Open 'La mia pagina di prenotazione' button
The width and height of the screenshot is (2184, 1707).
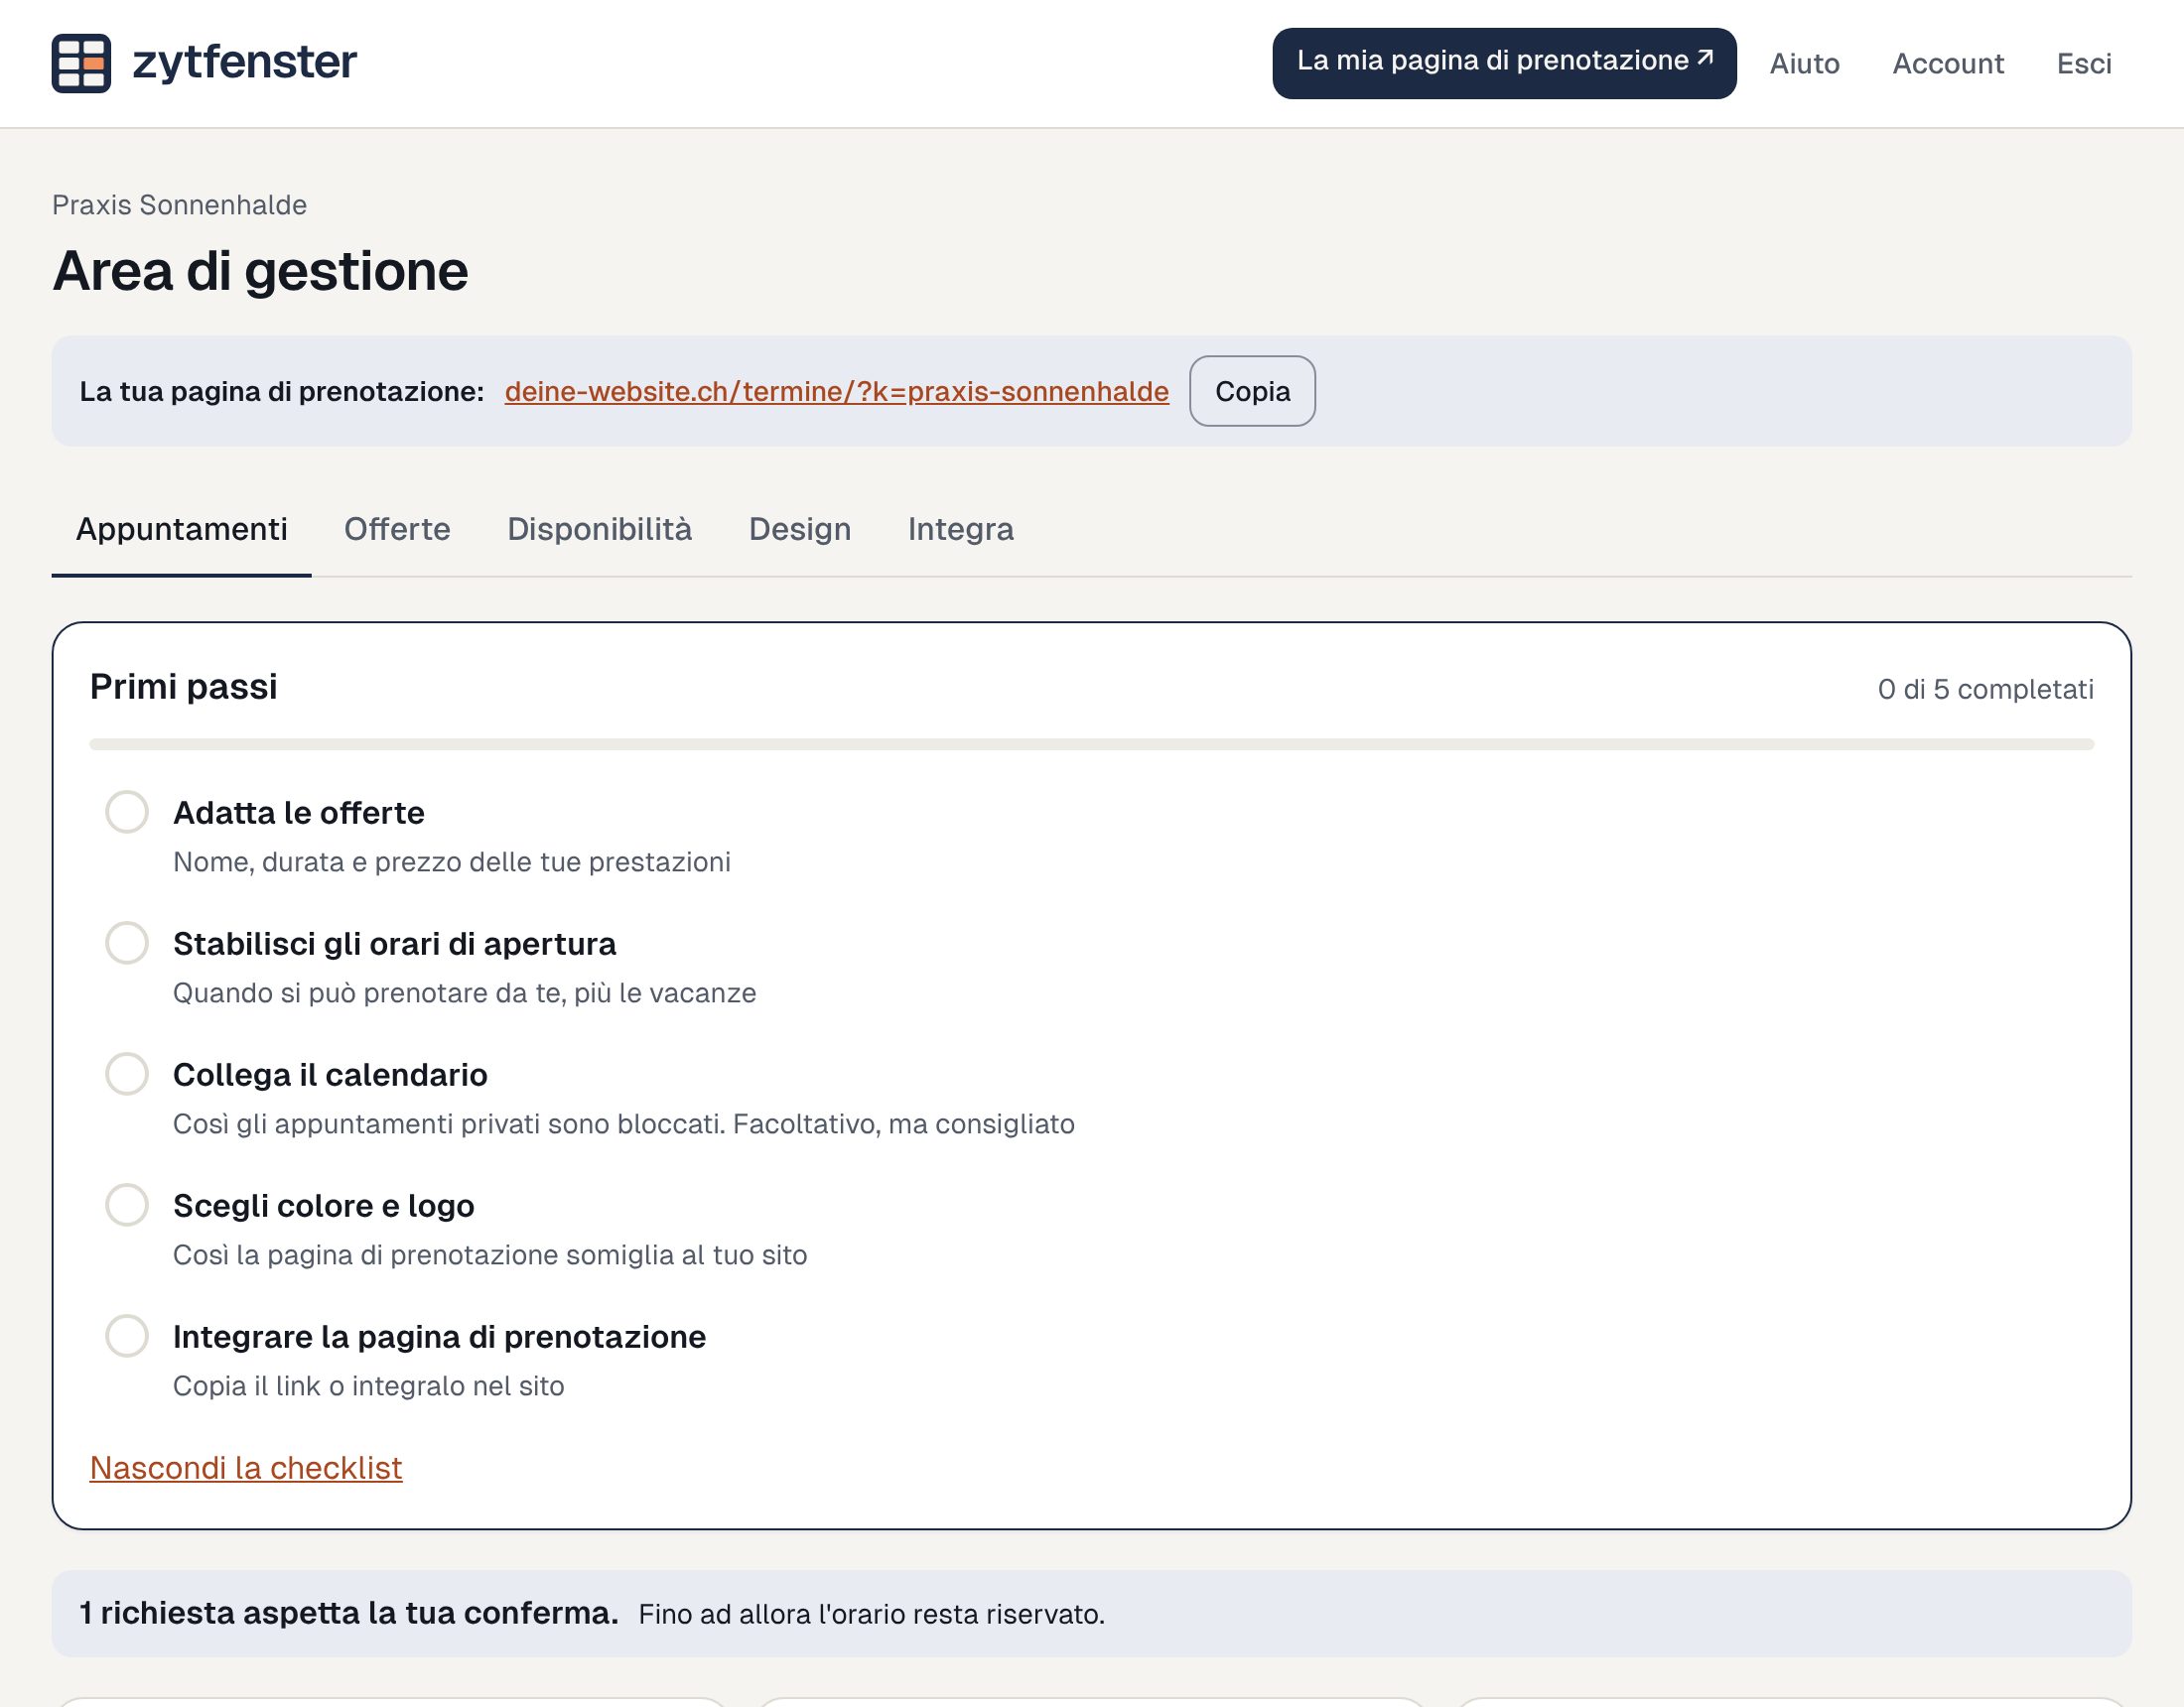[x=1504, y=63]
